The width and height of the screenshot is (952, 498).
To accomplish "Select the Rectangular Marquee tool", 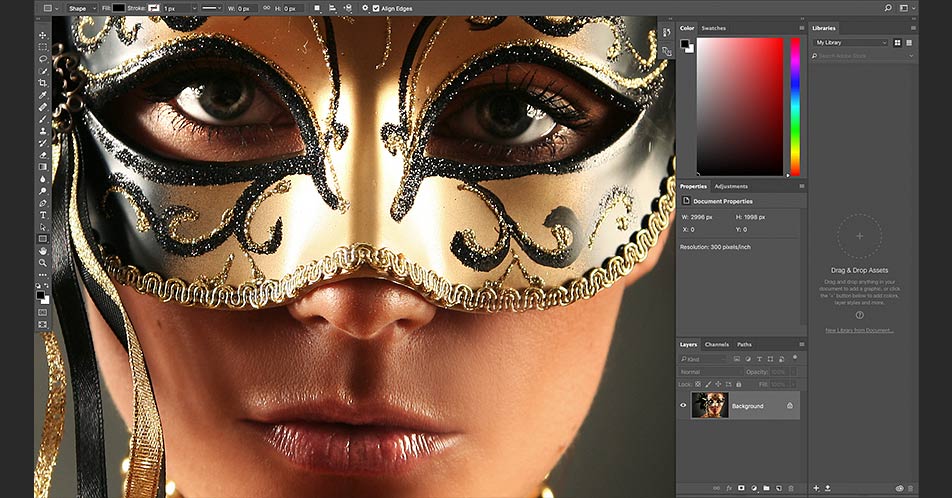I will 42,47.
